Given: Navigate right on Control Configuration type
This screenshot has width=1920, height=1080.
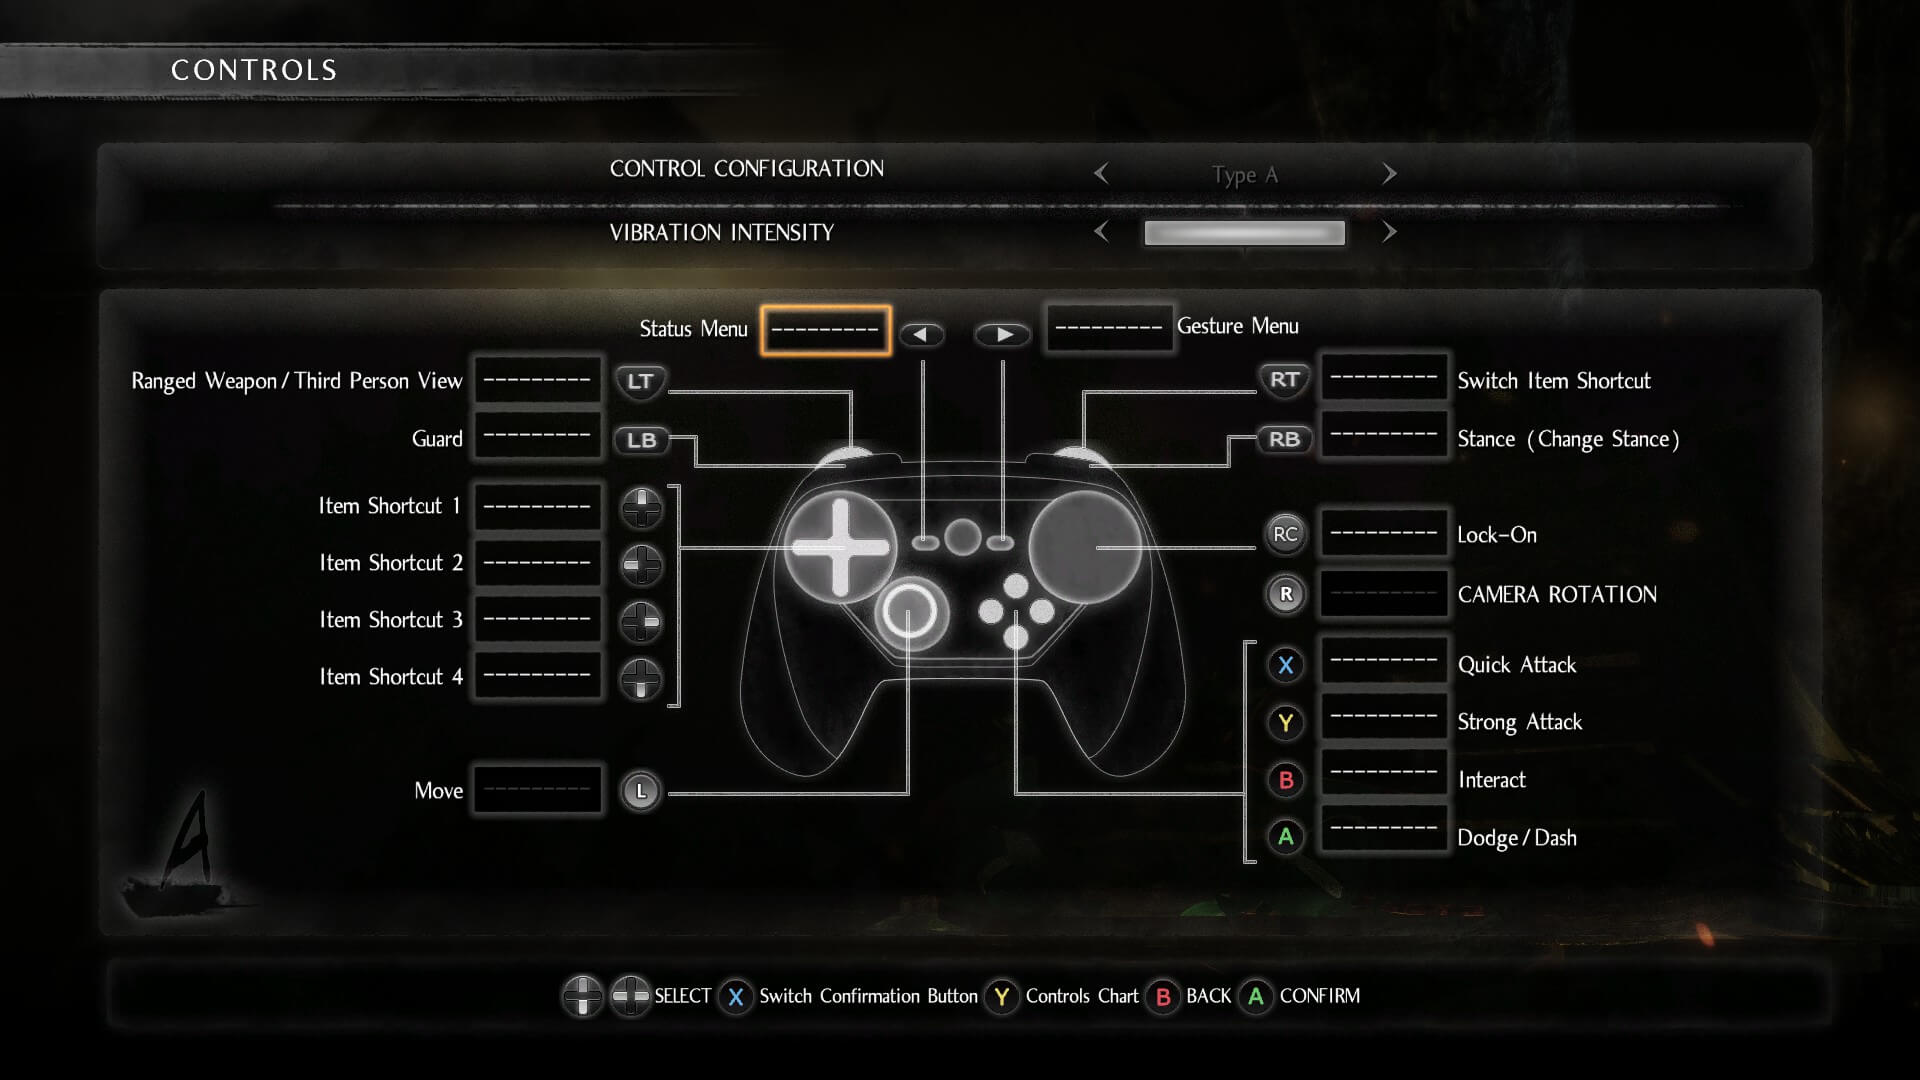Looking at the screenshot, I should tap(1389, 173).
